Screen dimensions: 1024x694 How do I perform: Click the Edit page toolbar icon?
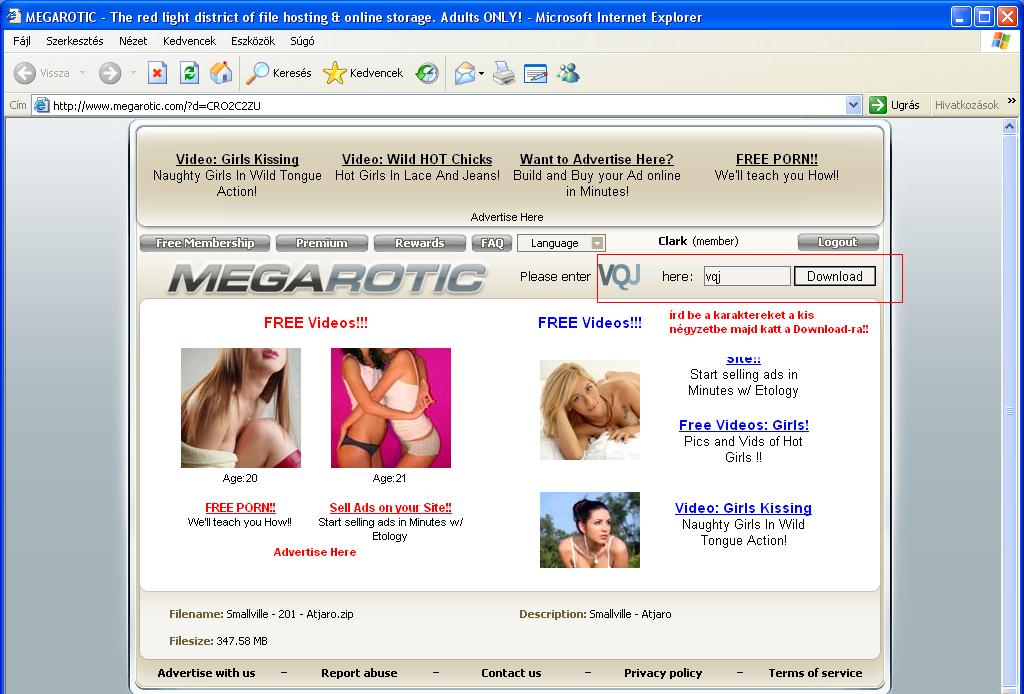pyautogui.click(x=536, y=73)
